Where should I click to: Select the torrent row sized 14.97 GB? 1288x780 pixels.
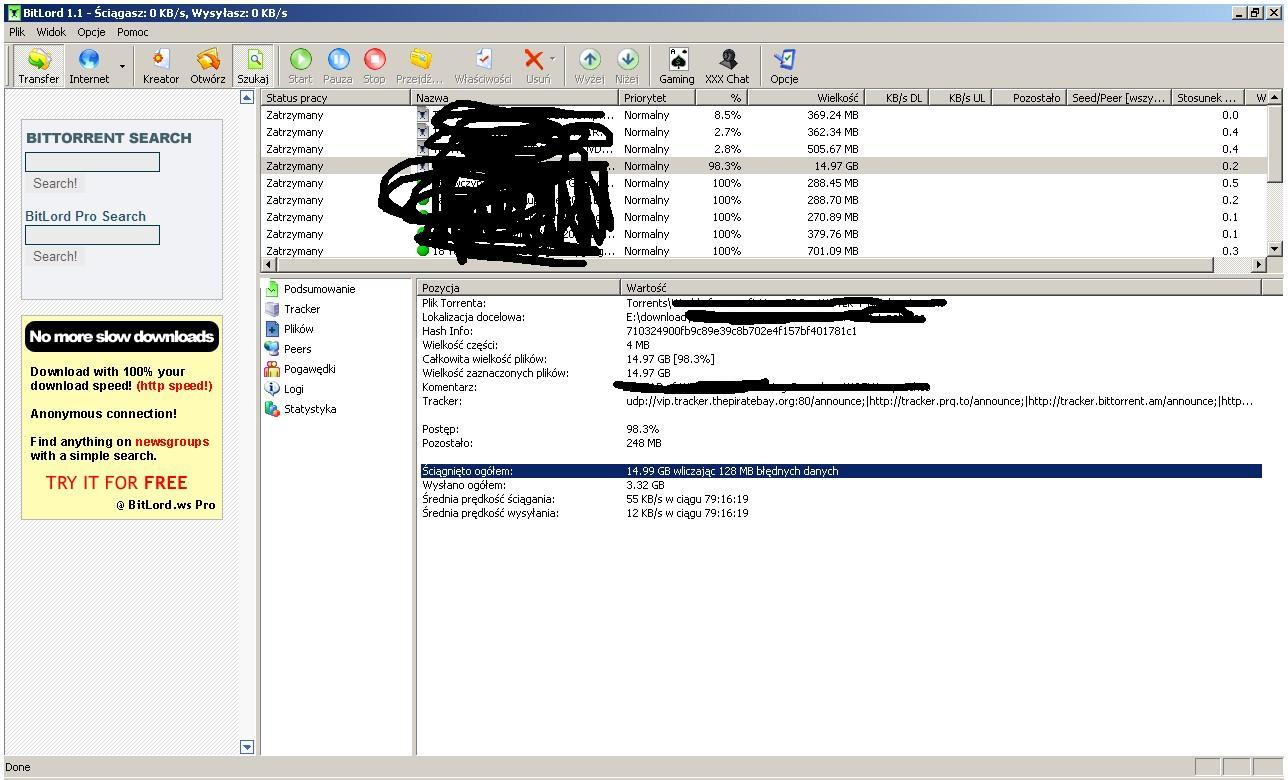coord(764,166)
